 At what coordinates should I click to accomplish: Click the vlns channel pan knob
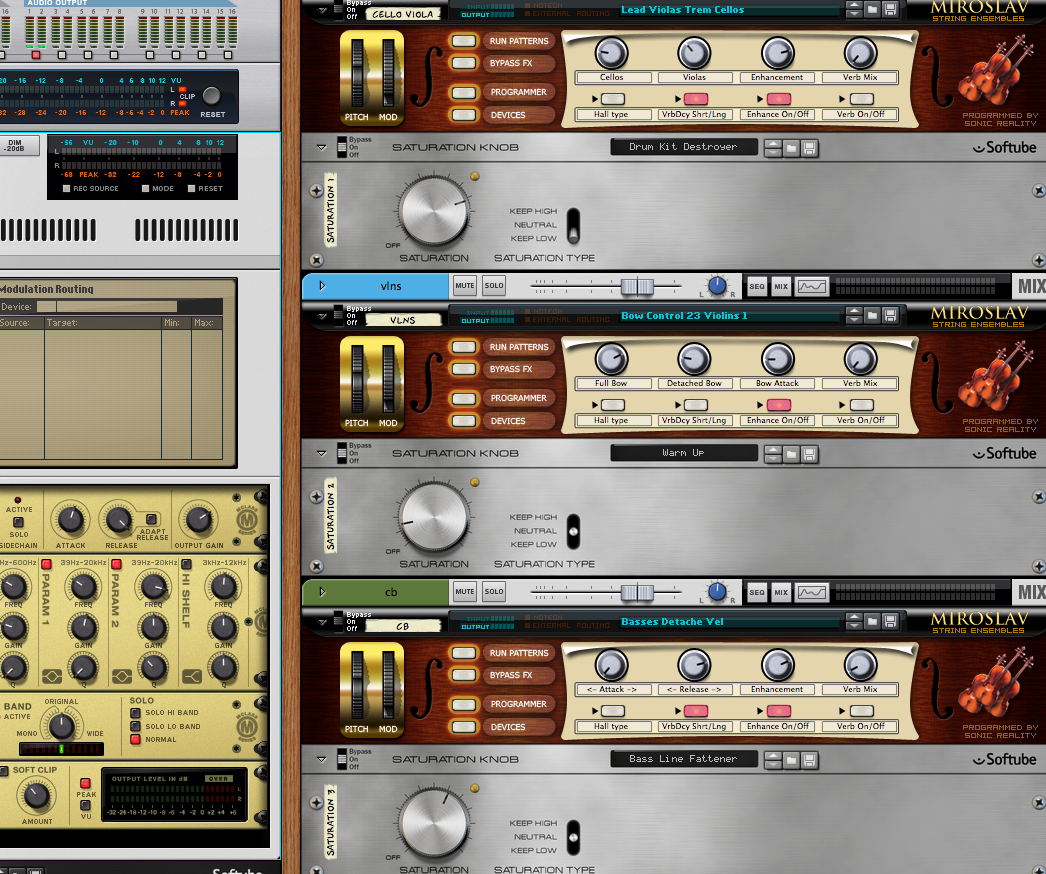(x=716, y=286)
